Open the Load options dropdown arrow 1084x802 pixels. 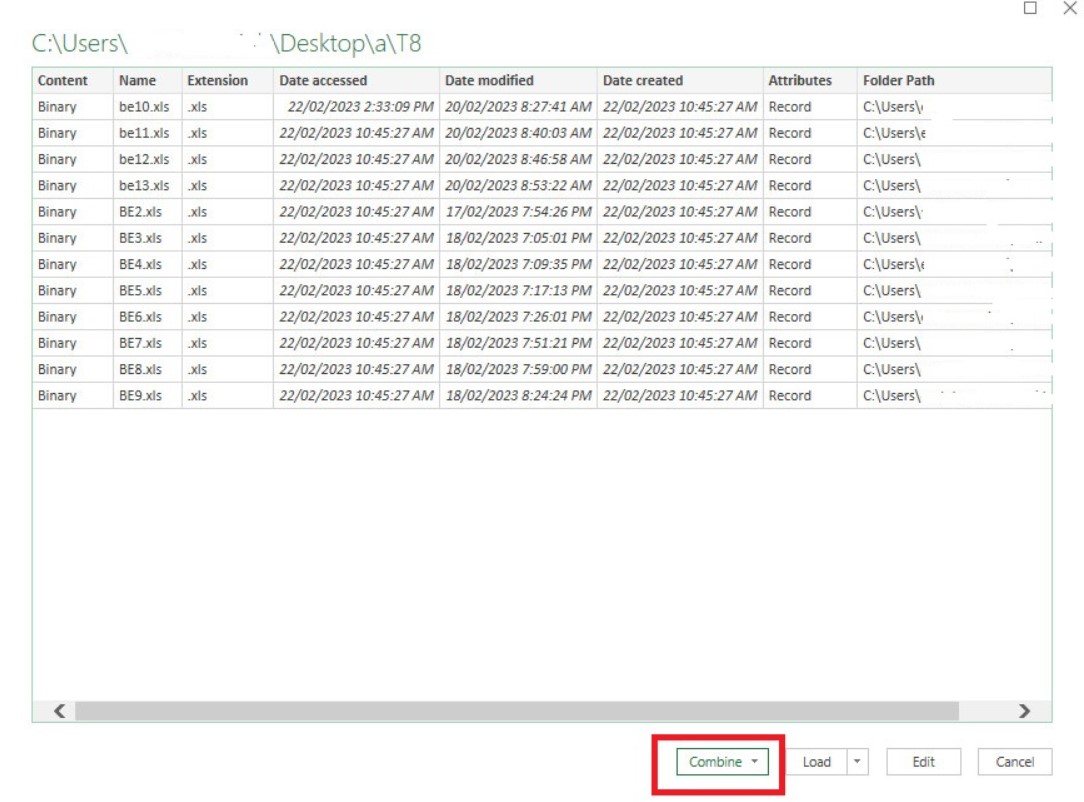857,761
